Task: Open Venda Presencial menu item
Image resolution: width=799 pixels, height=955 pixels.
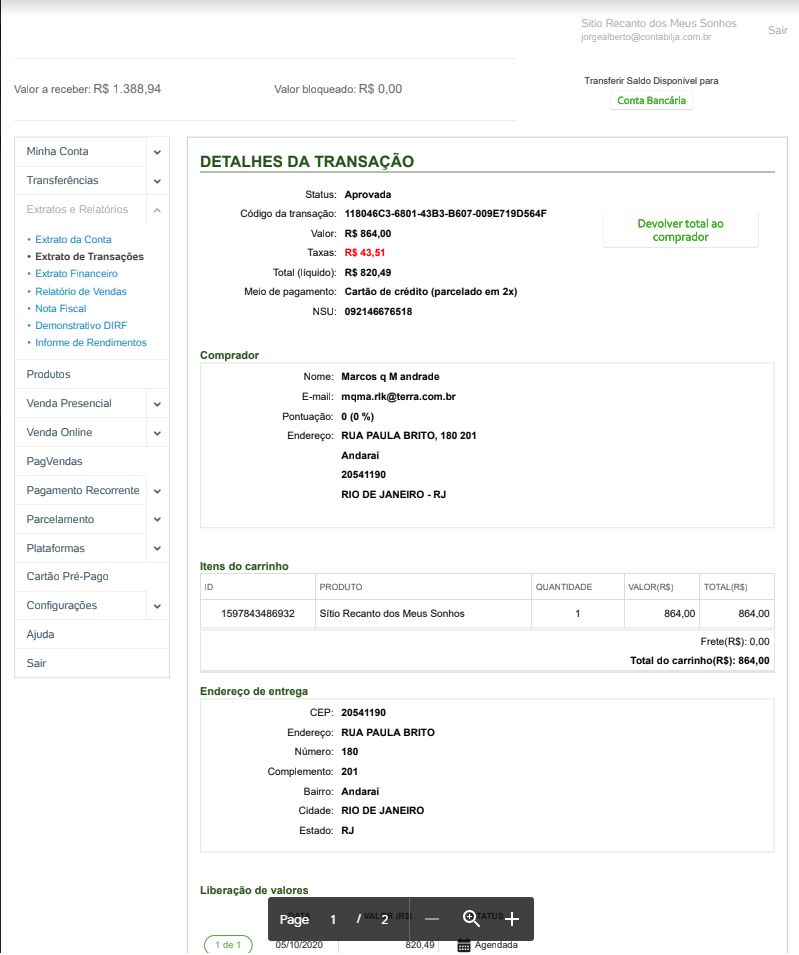Action: pyautogui.click(x=69, y=403)
